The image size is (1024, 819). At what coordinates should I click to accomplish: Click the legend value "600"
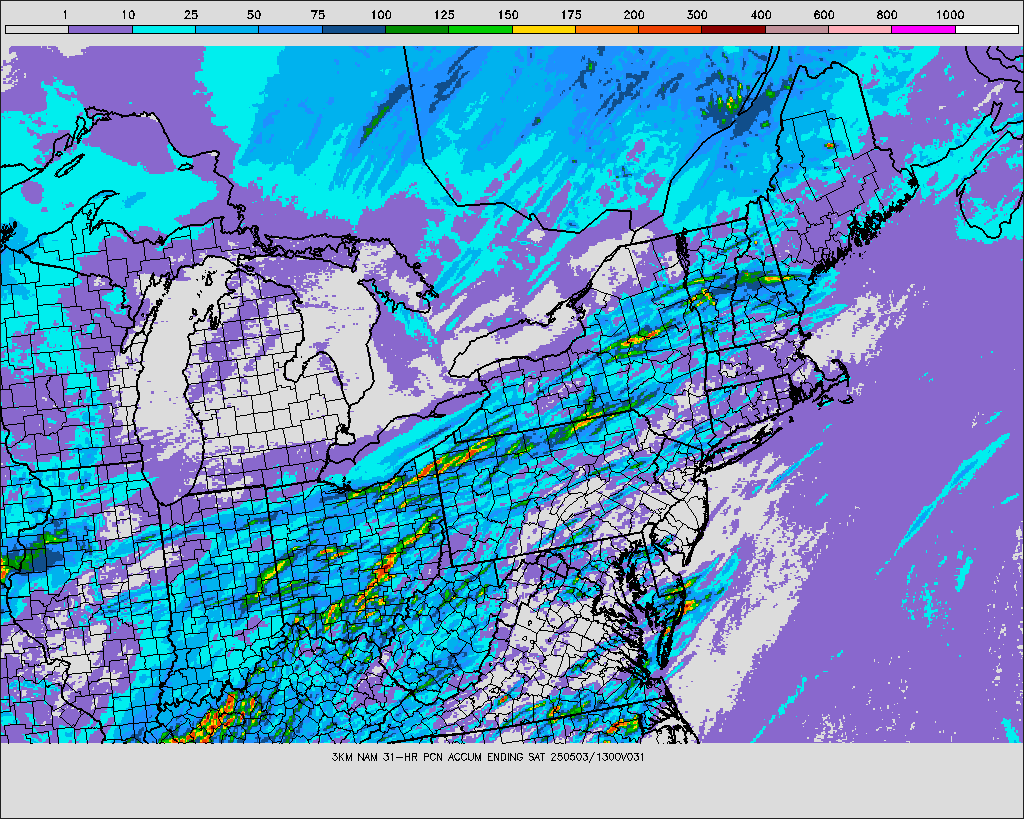point(824,14)
